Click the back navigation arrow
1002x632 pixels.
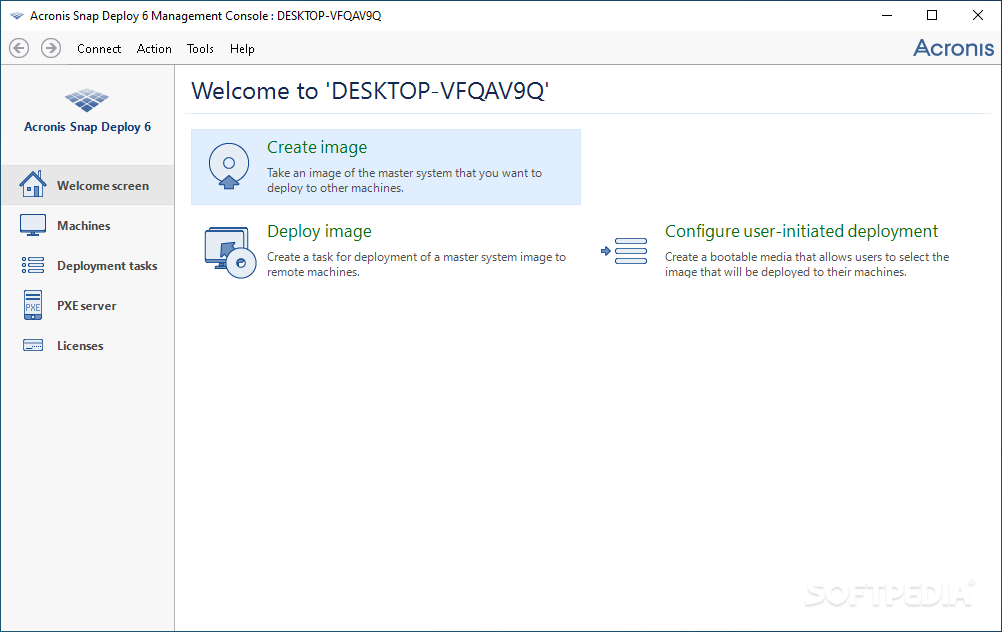(x=19, y=48)
